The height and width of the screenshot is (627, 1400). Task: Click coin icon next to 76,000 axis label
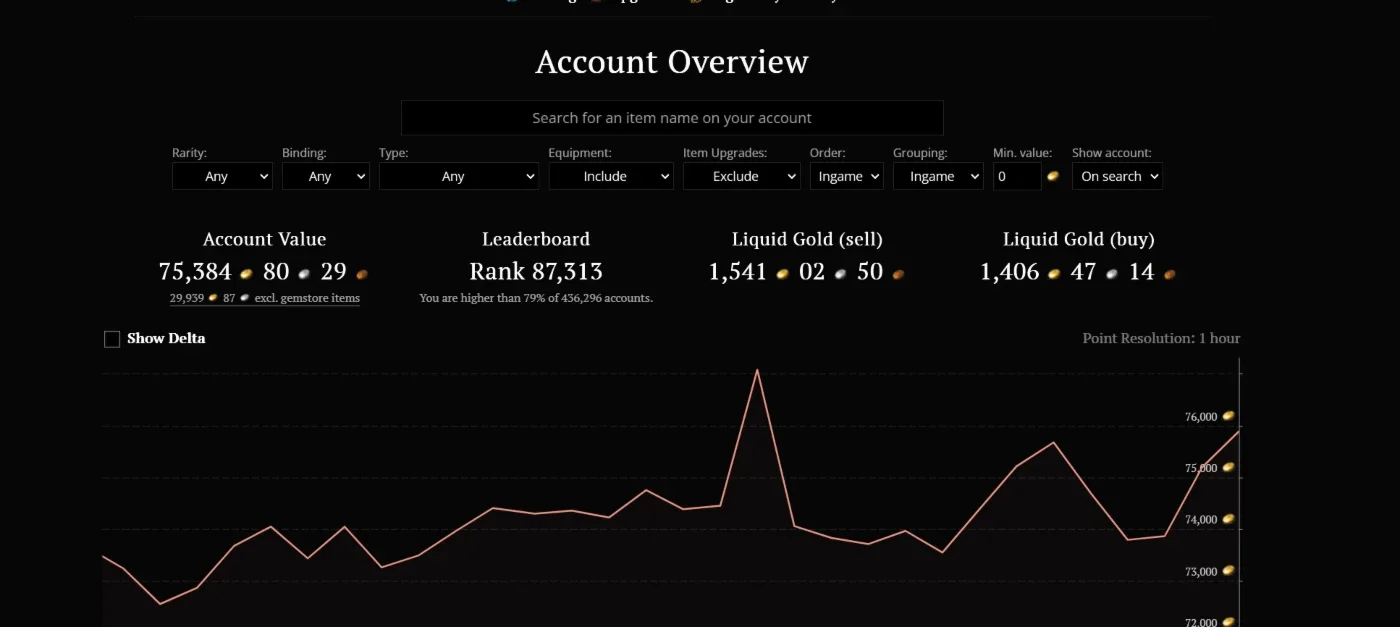[x=1229, y=416]
